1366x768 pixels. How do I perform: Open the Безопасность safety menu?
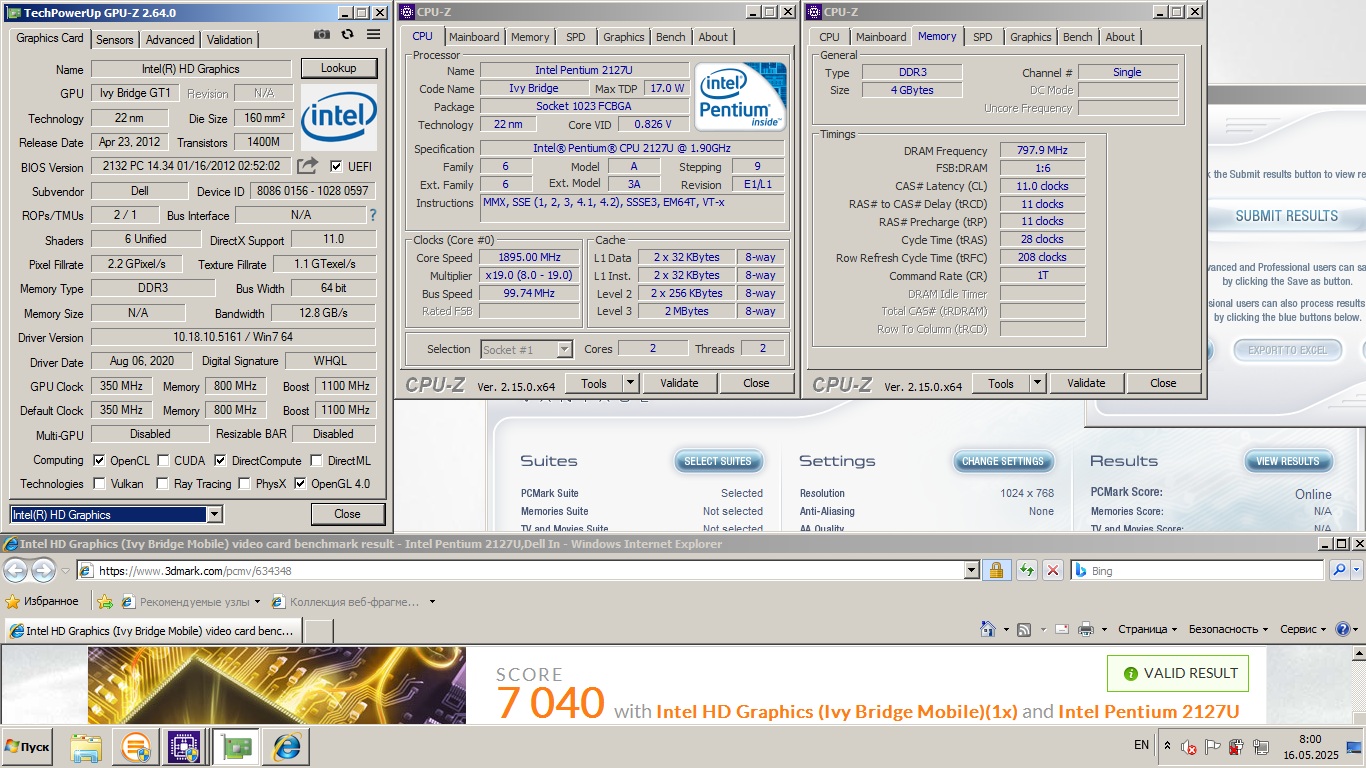coord(1228,629)
